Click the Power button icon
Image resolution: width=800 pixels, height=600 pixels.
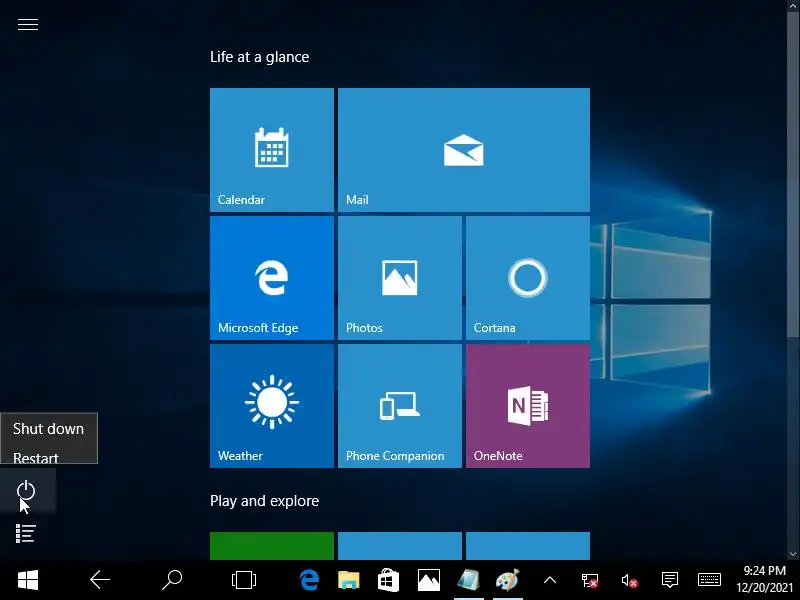click(x=26, y=490)
